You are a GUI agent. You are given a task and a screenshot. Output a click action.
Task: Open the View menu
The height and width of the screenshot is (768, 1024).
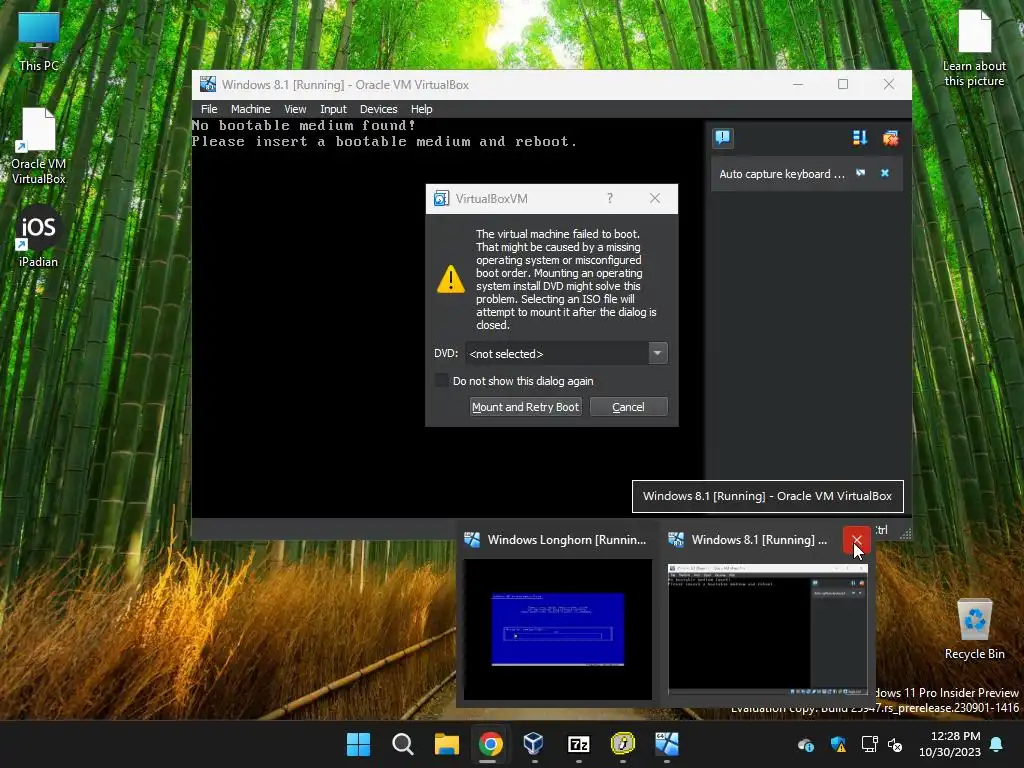295,109
